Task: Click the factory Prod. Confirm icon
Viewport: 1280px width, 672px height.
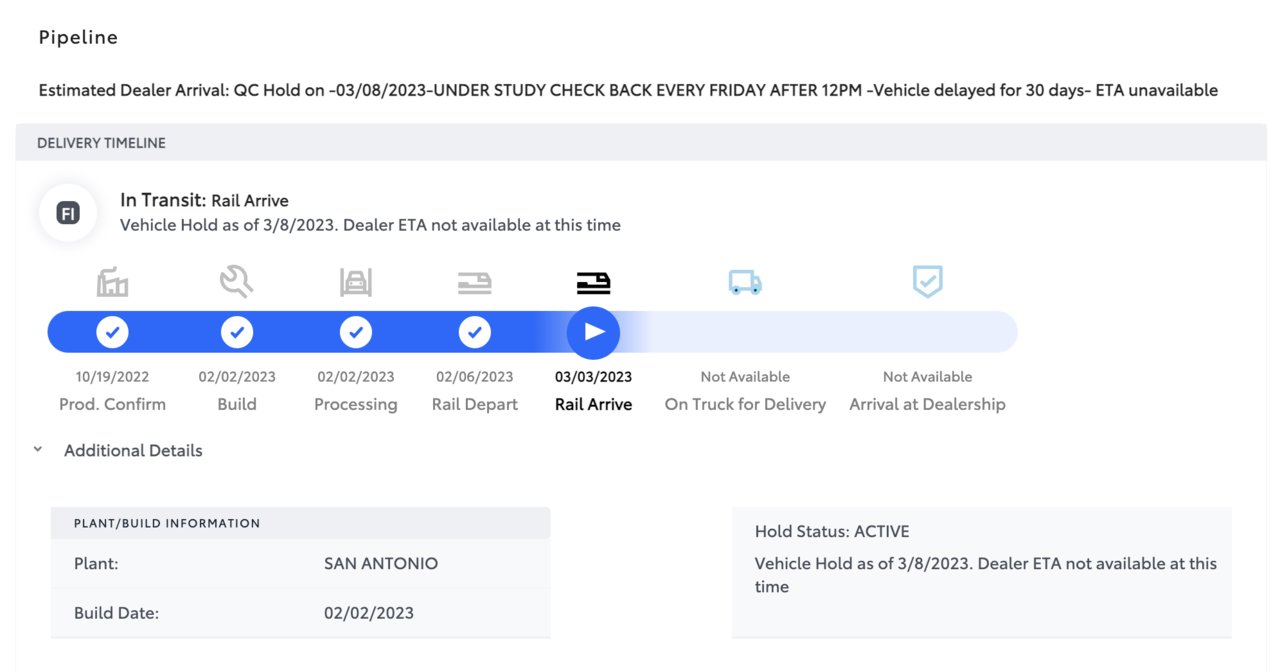Action: [x=112, y=283]
